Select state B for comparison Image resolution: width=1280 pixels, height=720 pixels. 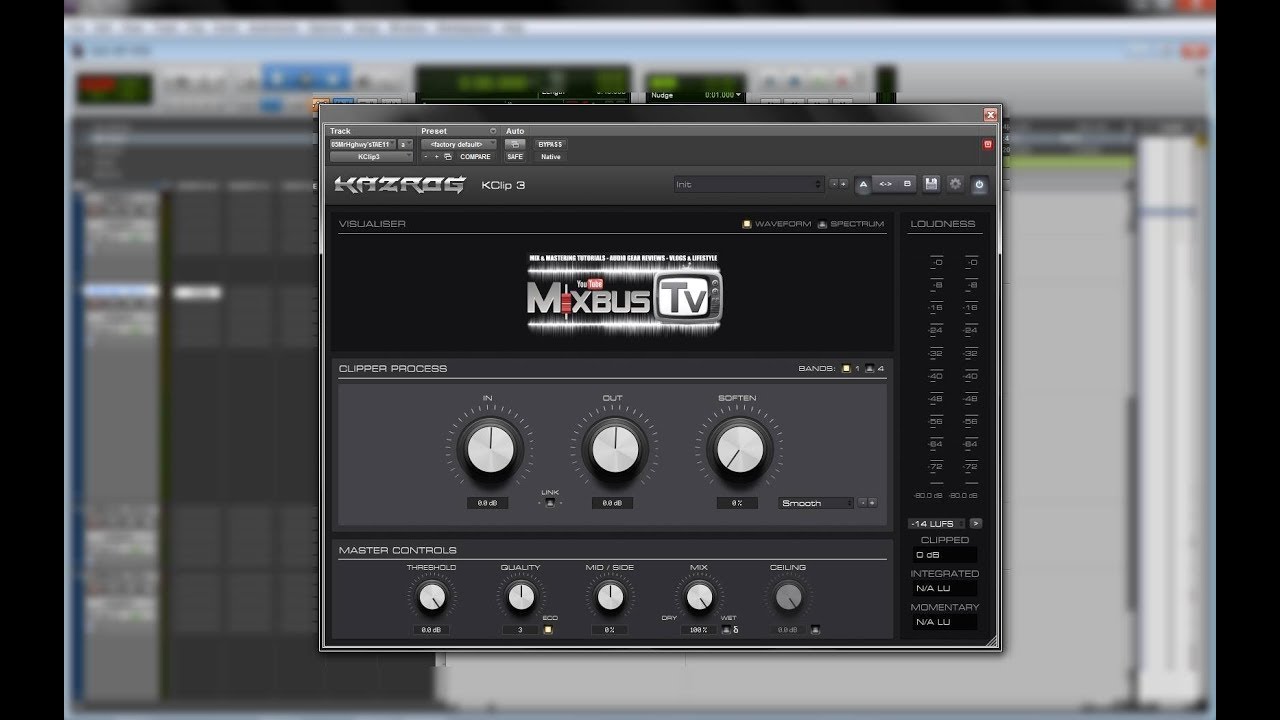[x=907, y=184]
